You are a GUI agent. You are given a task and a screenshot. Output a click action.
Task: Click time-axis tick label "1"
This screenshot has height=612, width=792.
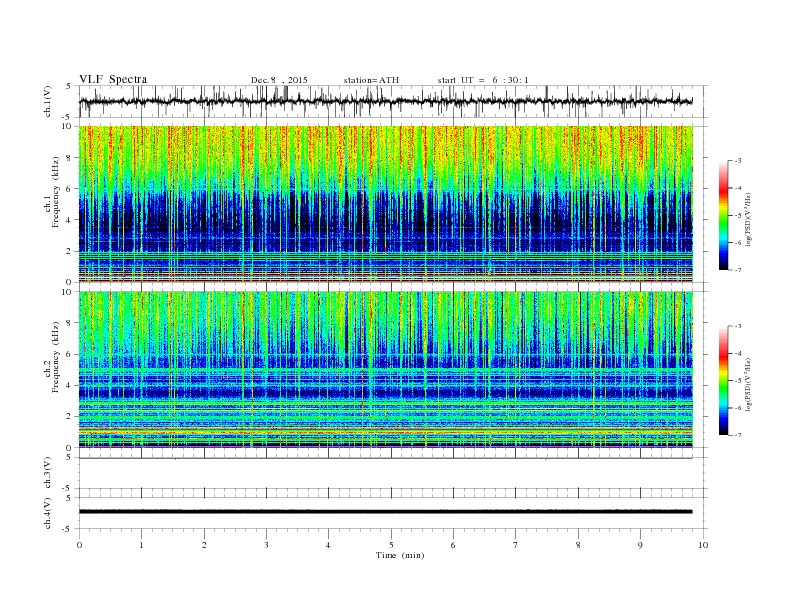[x=141, y=545]
